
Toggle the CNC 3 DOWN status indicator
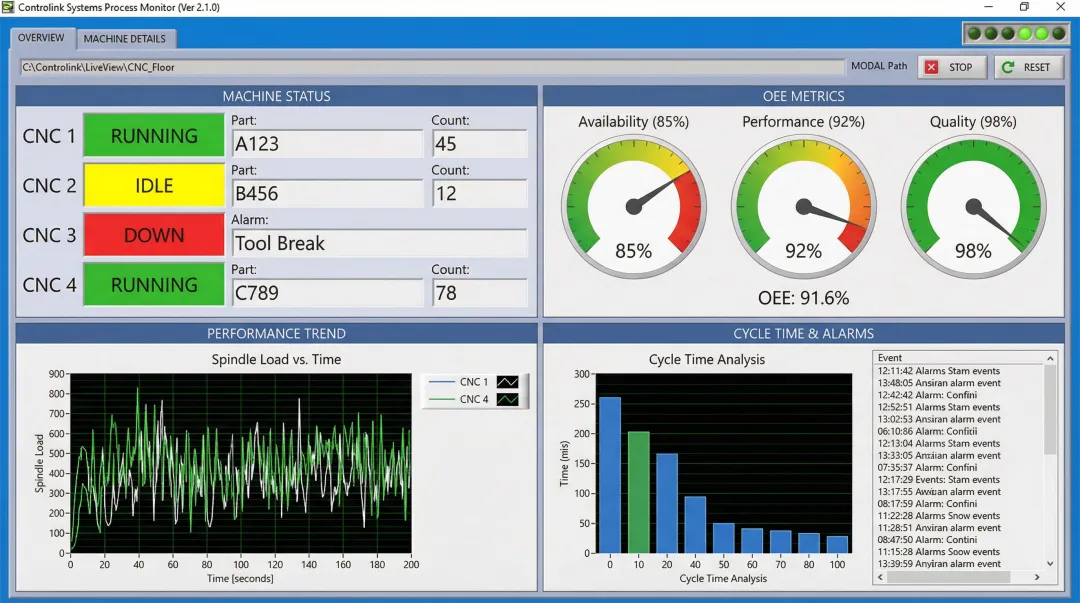point(153,235)
